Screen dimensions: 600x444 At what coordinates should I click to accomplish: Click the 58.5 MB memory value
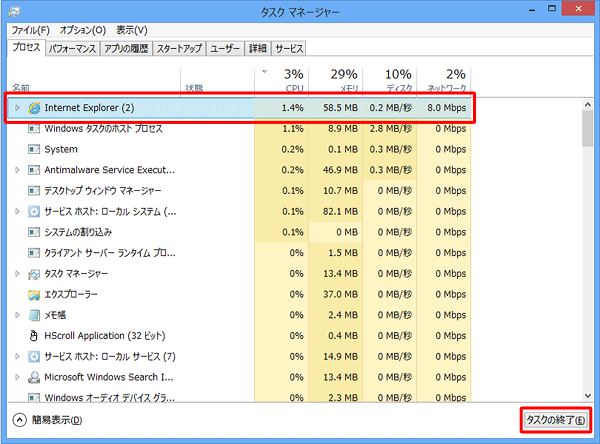(x=340, y=108)
